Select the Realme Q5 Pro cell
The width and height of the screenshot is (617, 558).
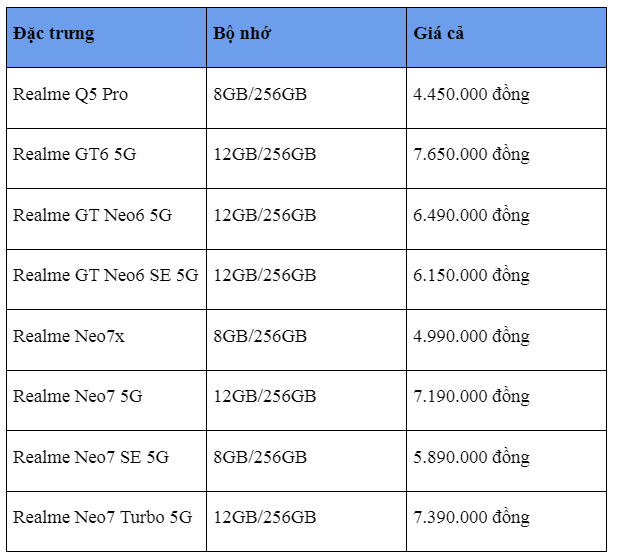click(x=70, y=95)
